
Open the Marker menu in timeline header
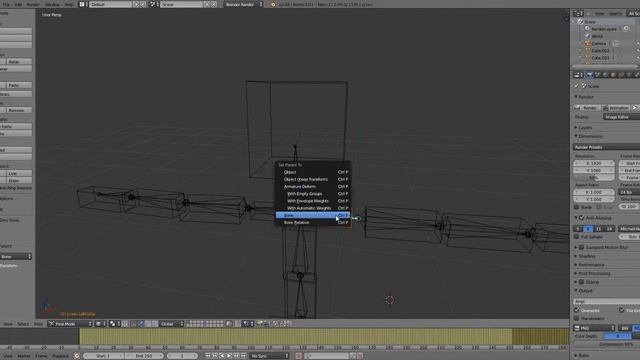pyautogui.click(x=24, y=356)
